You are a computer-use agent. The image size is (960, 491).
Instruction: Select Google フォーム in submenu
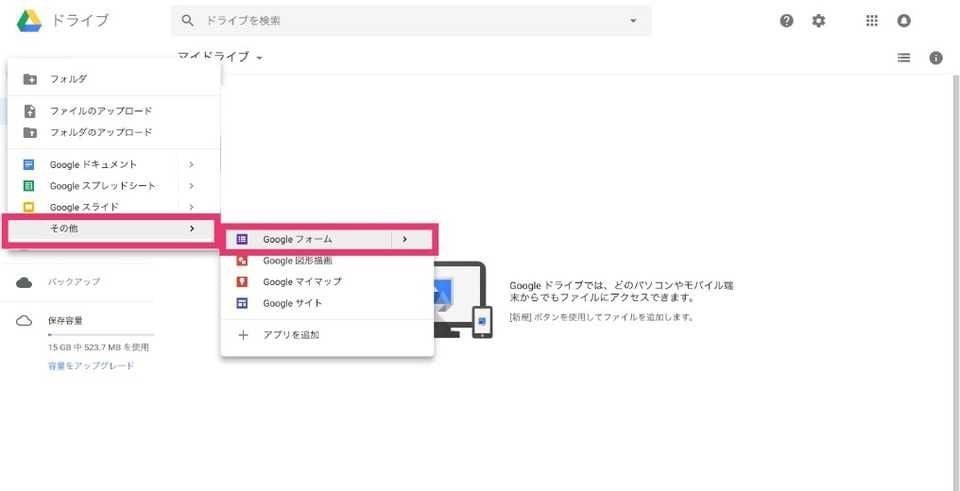tap(328, 239)
